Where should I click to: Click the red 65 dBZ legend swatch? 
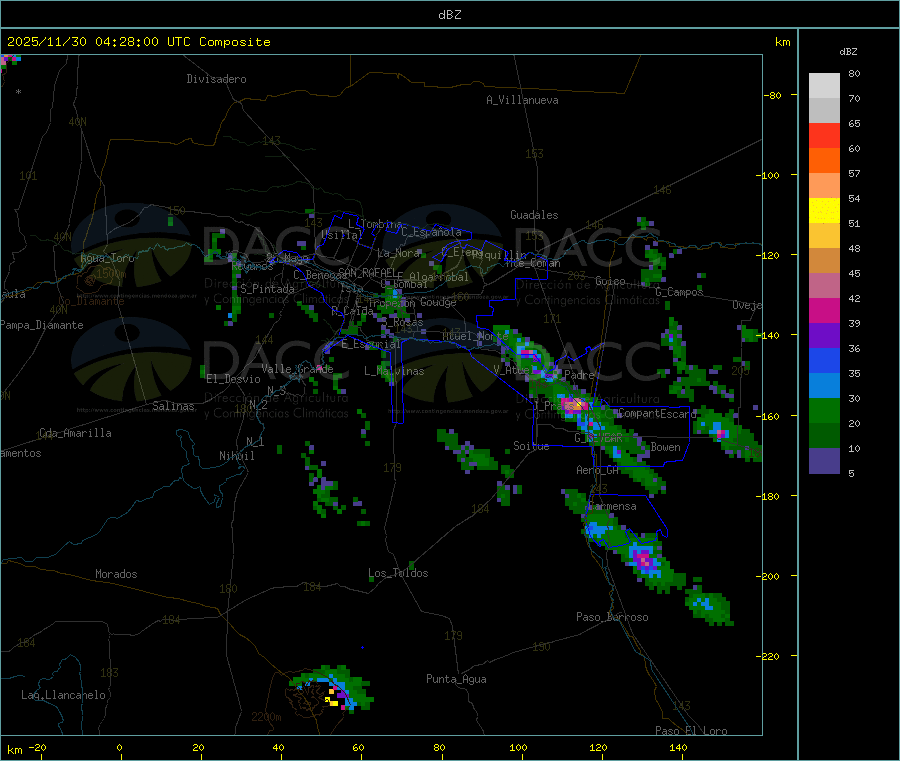(824, 135)
